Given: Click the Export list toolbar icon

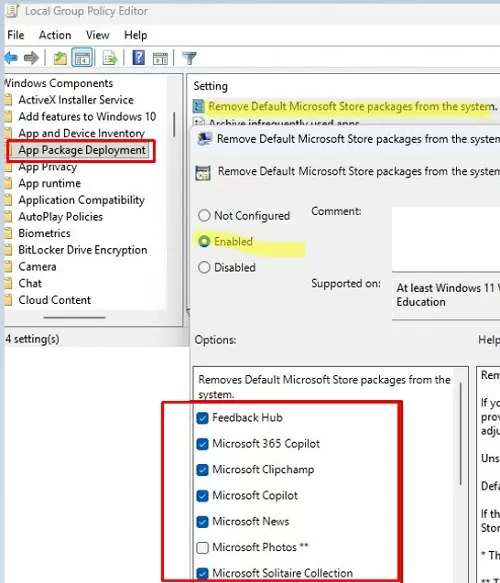Looking at the screenshot, I should (110, 58).
